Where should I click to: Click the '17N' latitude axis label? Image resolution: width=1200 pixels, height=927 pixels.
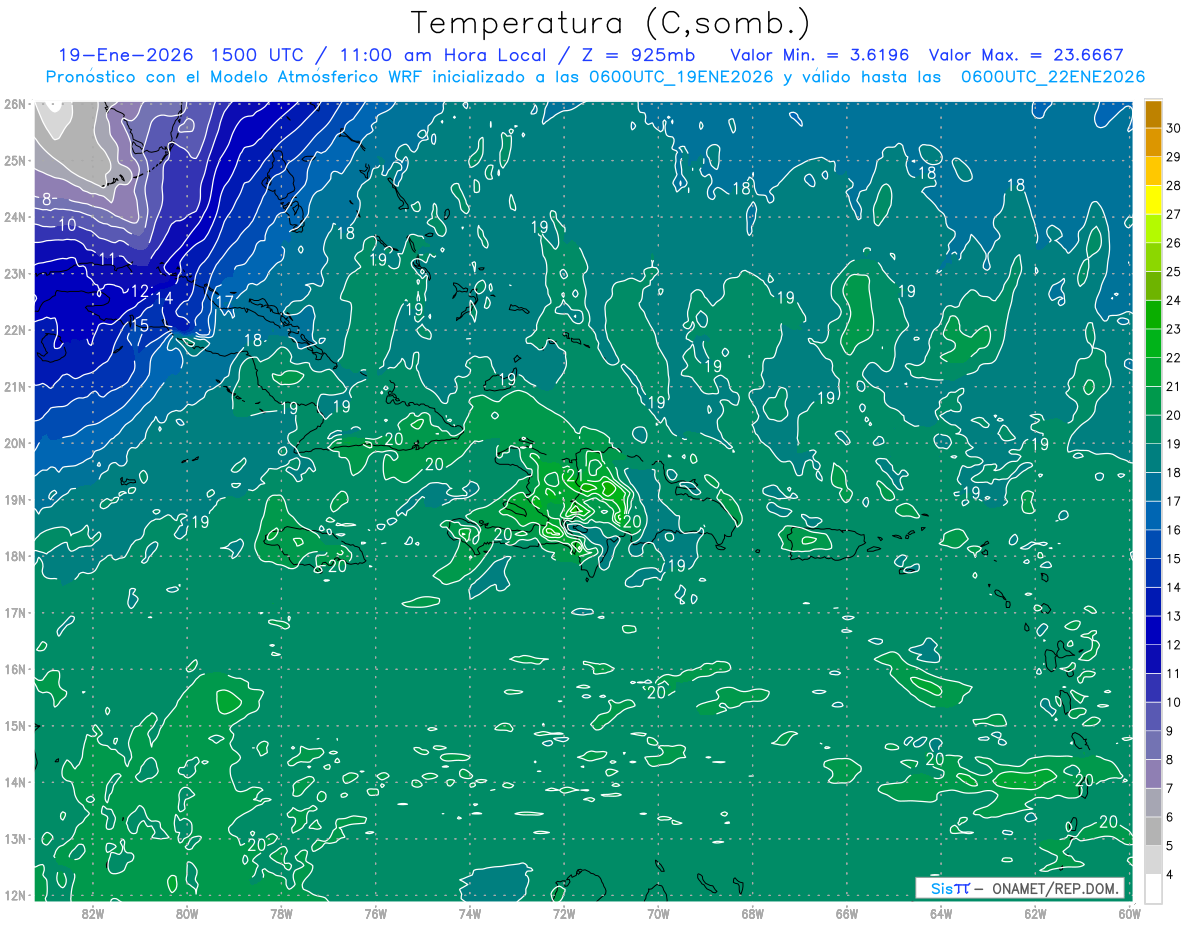[14, 612]
